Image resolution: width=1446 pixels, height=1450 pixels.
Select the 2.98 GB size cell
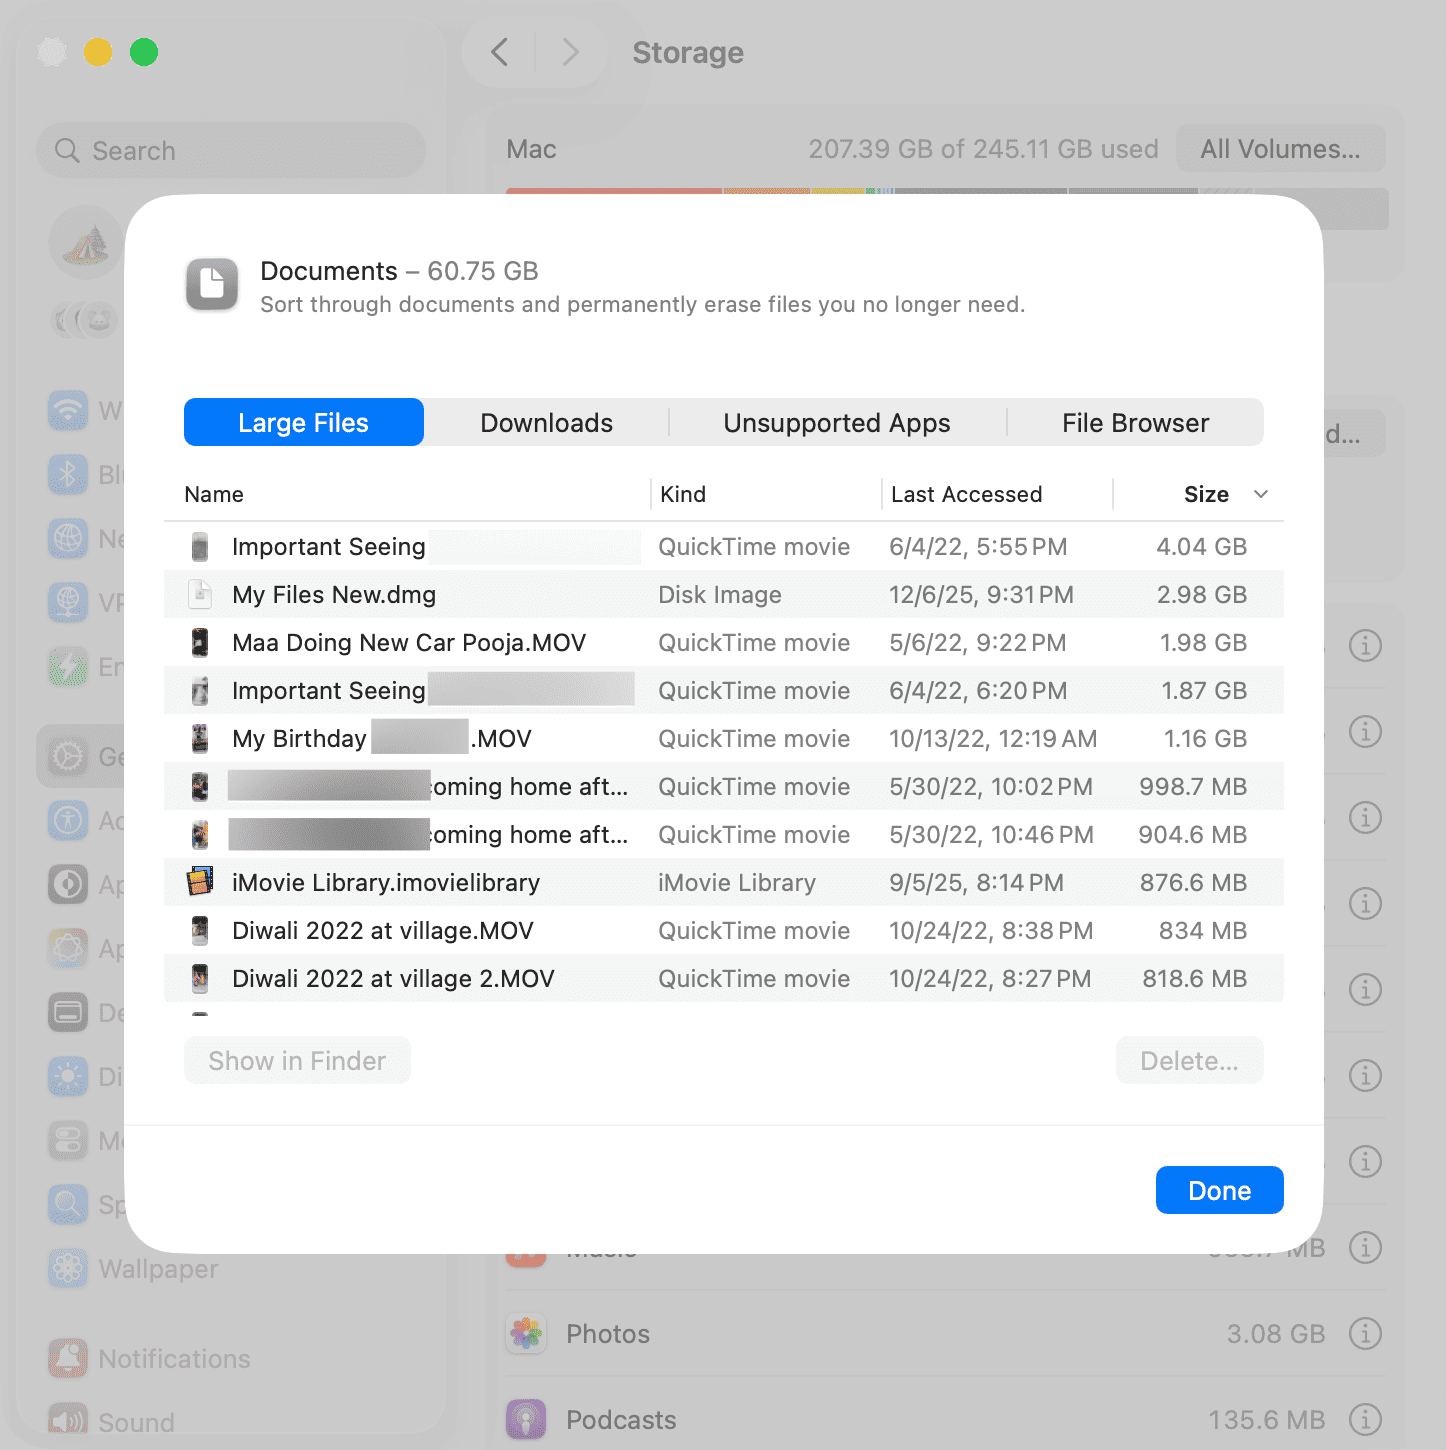point(1202,595)
